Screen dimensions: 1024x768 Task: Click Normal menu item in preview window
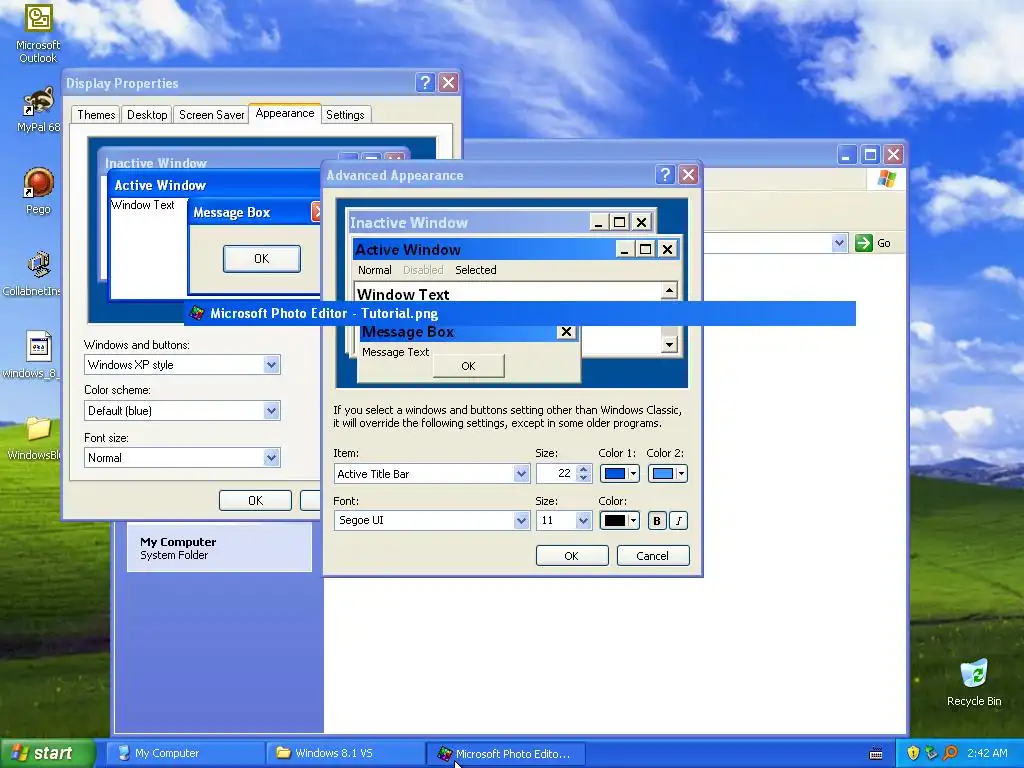pos(374,270)
